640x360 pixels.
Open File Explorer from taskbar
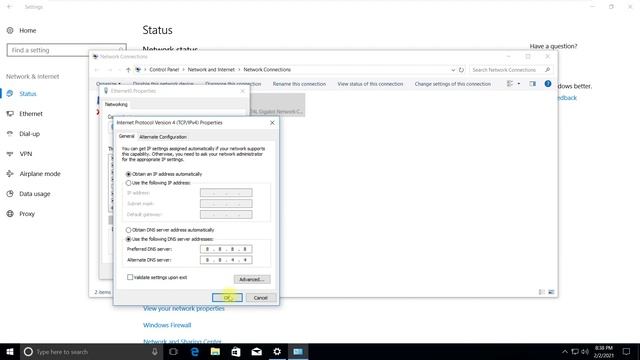coord(215,352)
